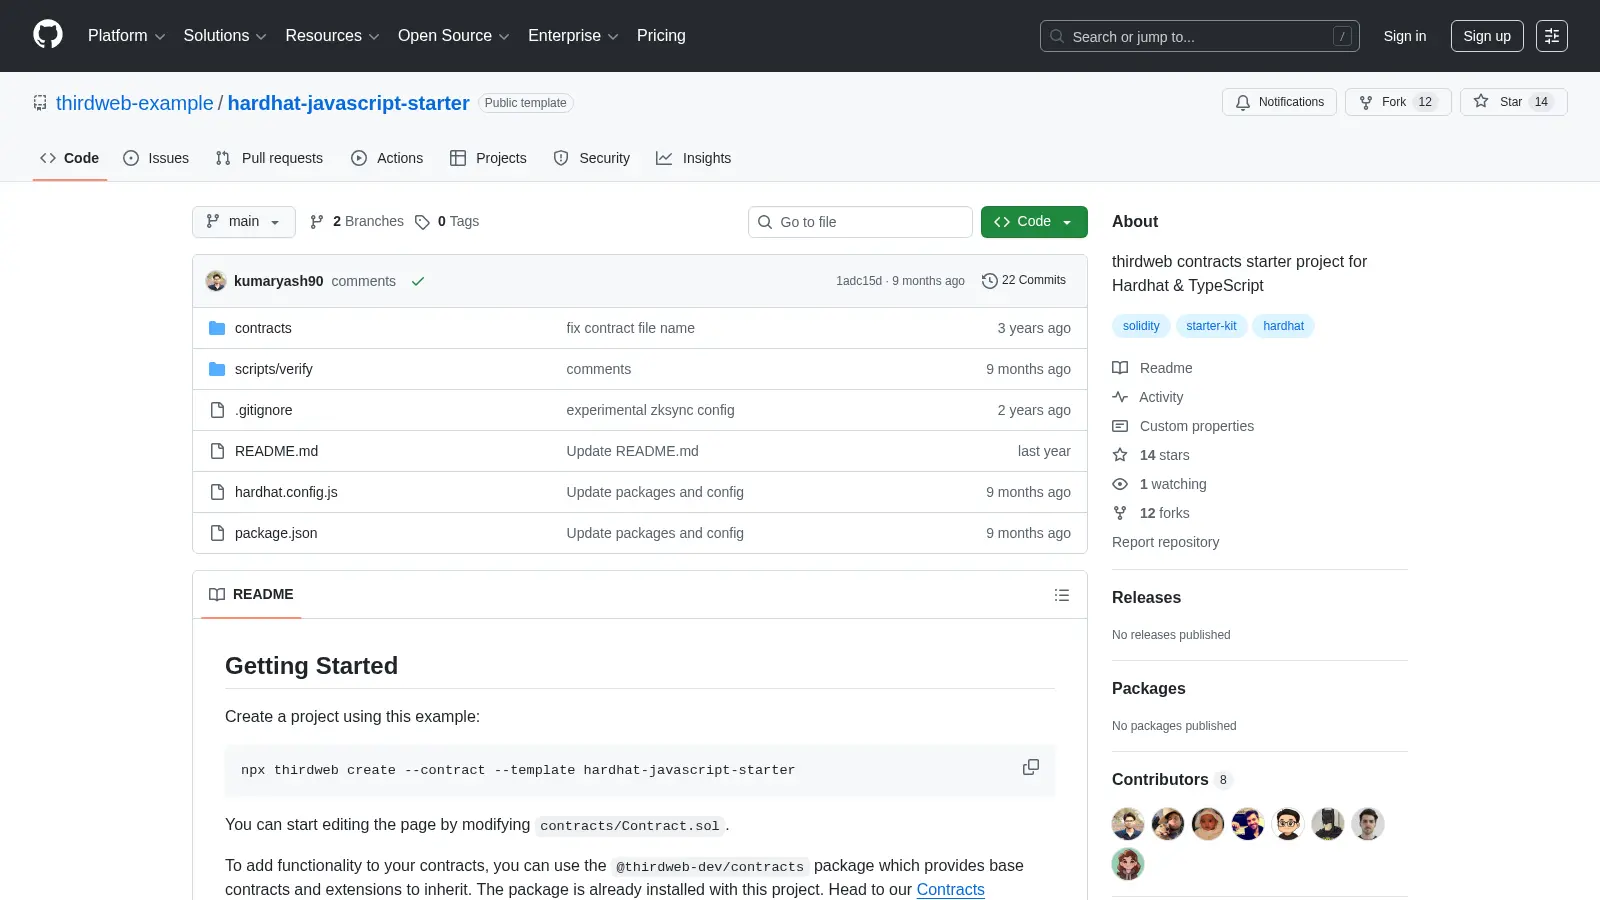Copy the npx thirdweb create command
The image size is (1600, 900).
[1031, 768]
